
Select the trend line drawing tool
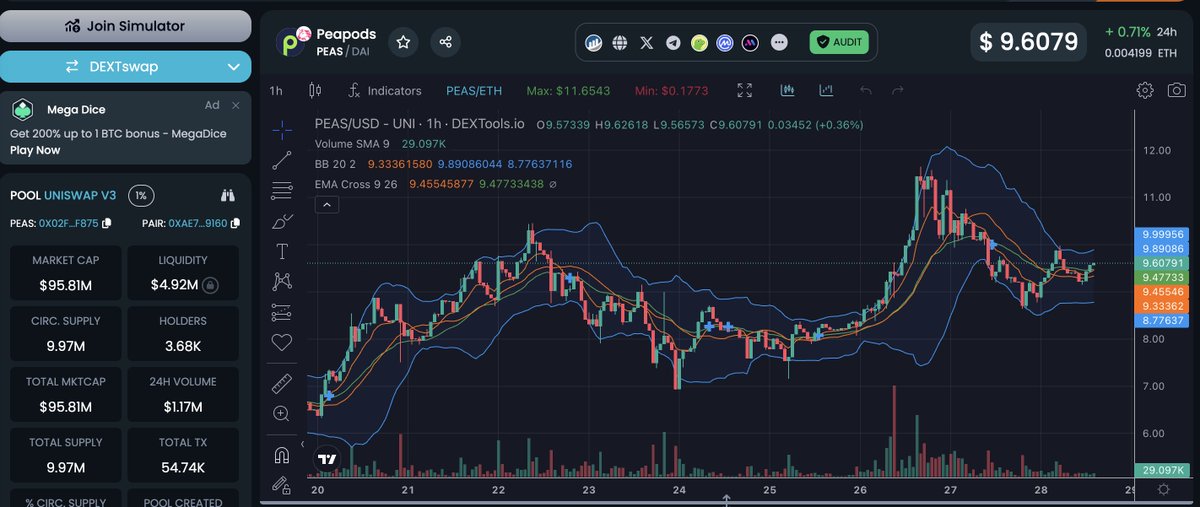(282, 159)
